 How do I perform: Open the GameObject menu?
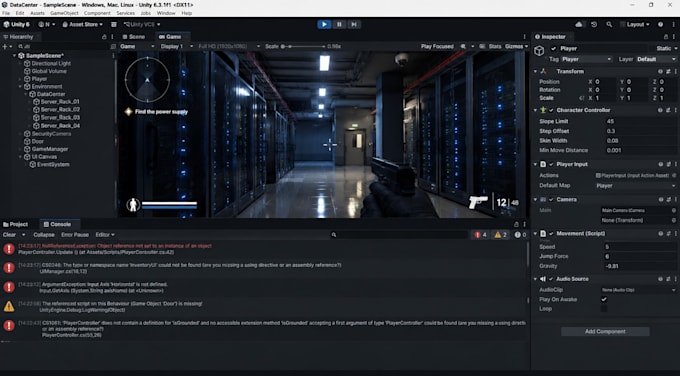click(64, 13)
